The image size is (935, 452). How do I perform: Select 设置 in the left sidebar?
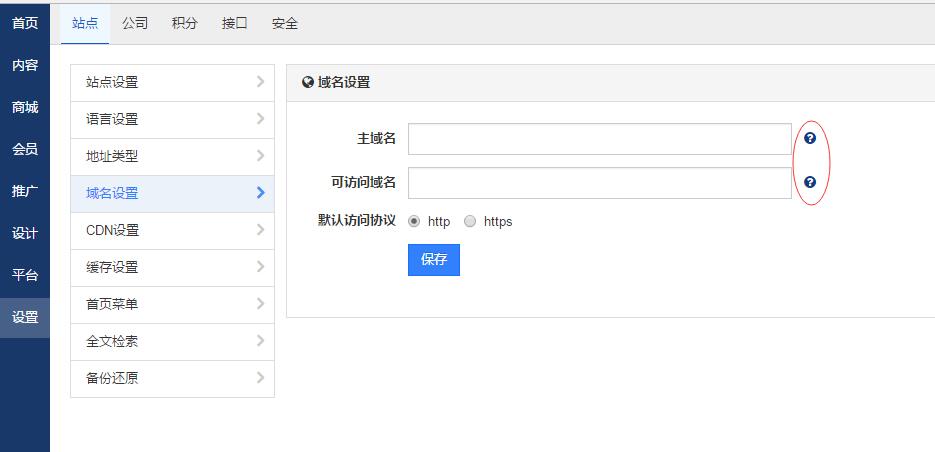(25, 317)
